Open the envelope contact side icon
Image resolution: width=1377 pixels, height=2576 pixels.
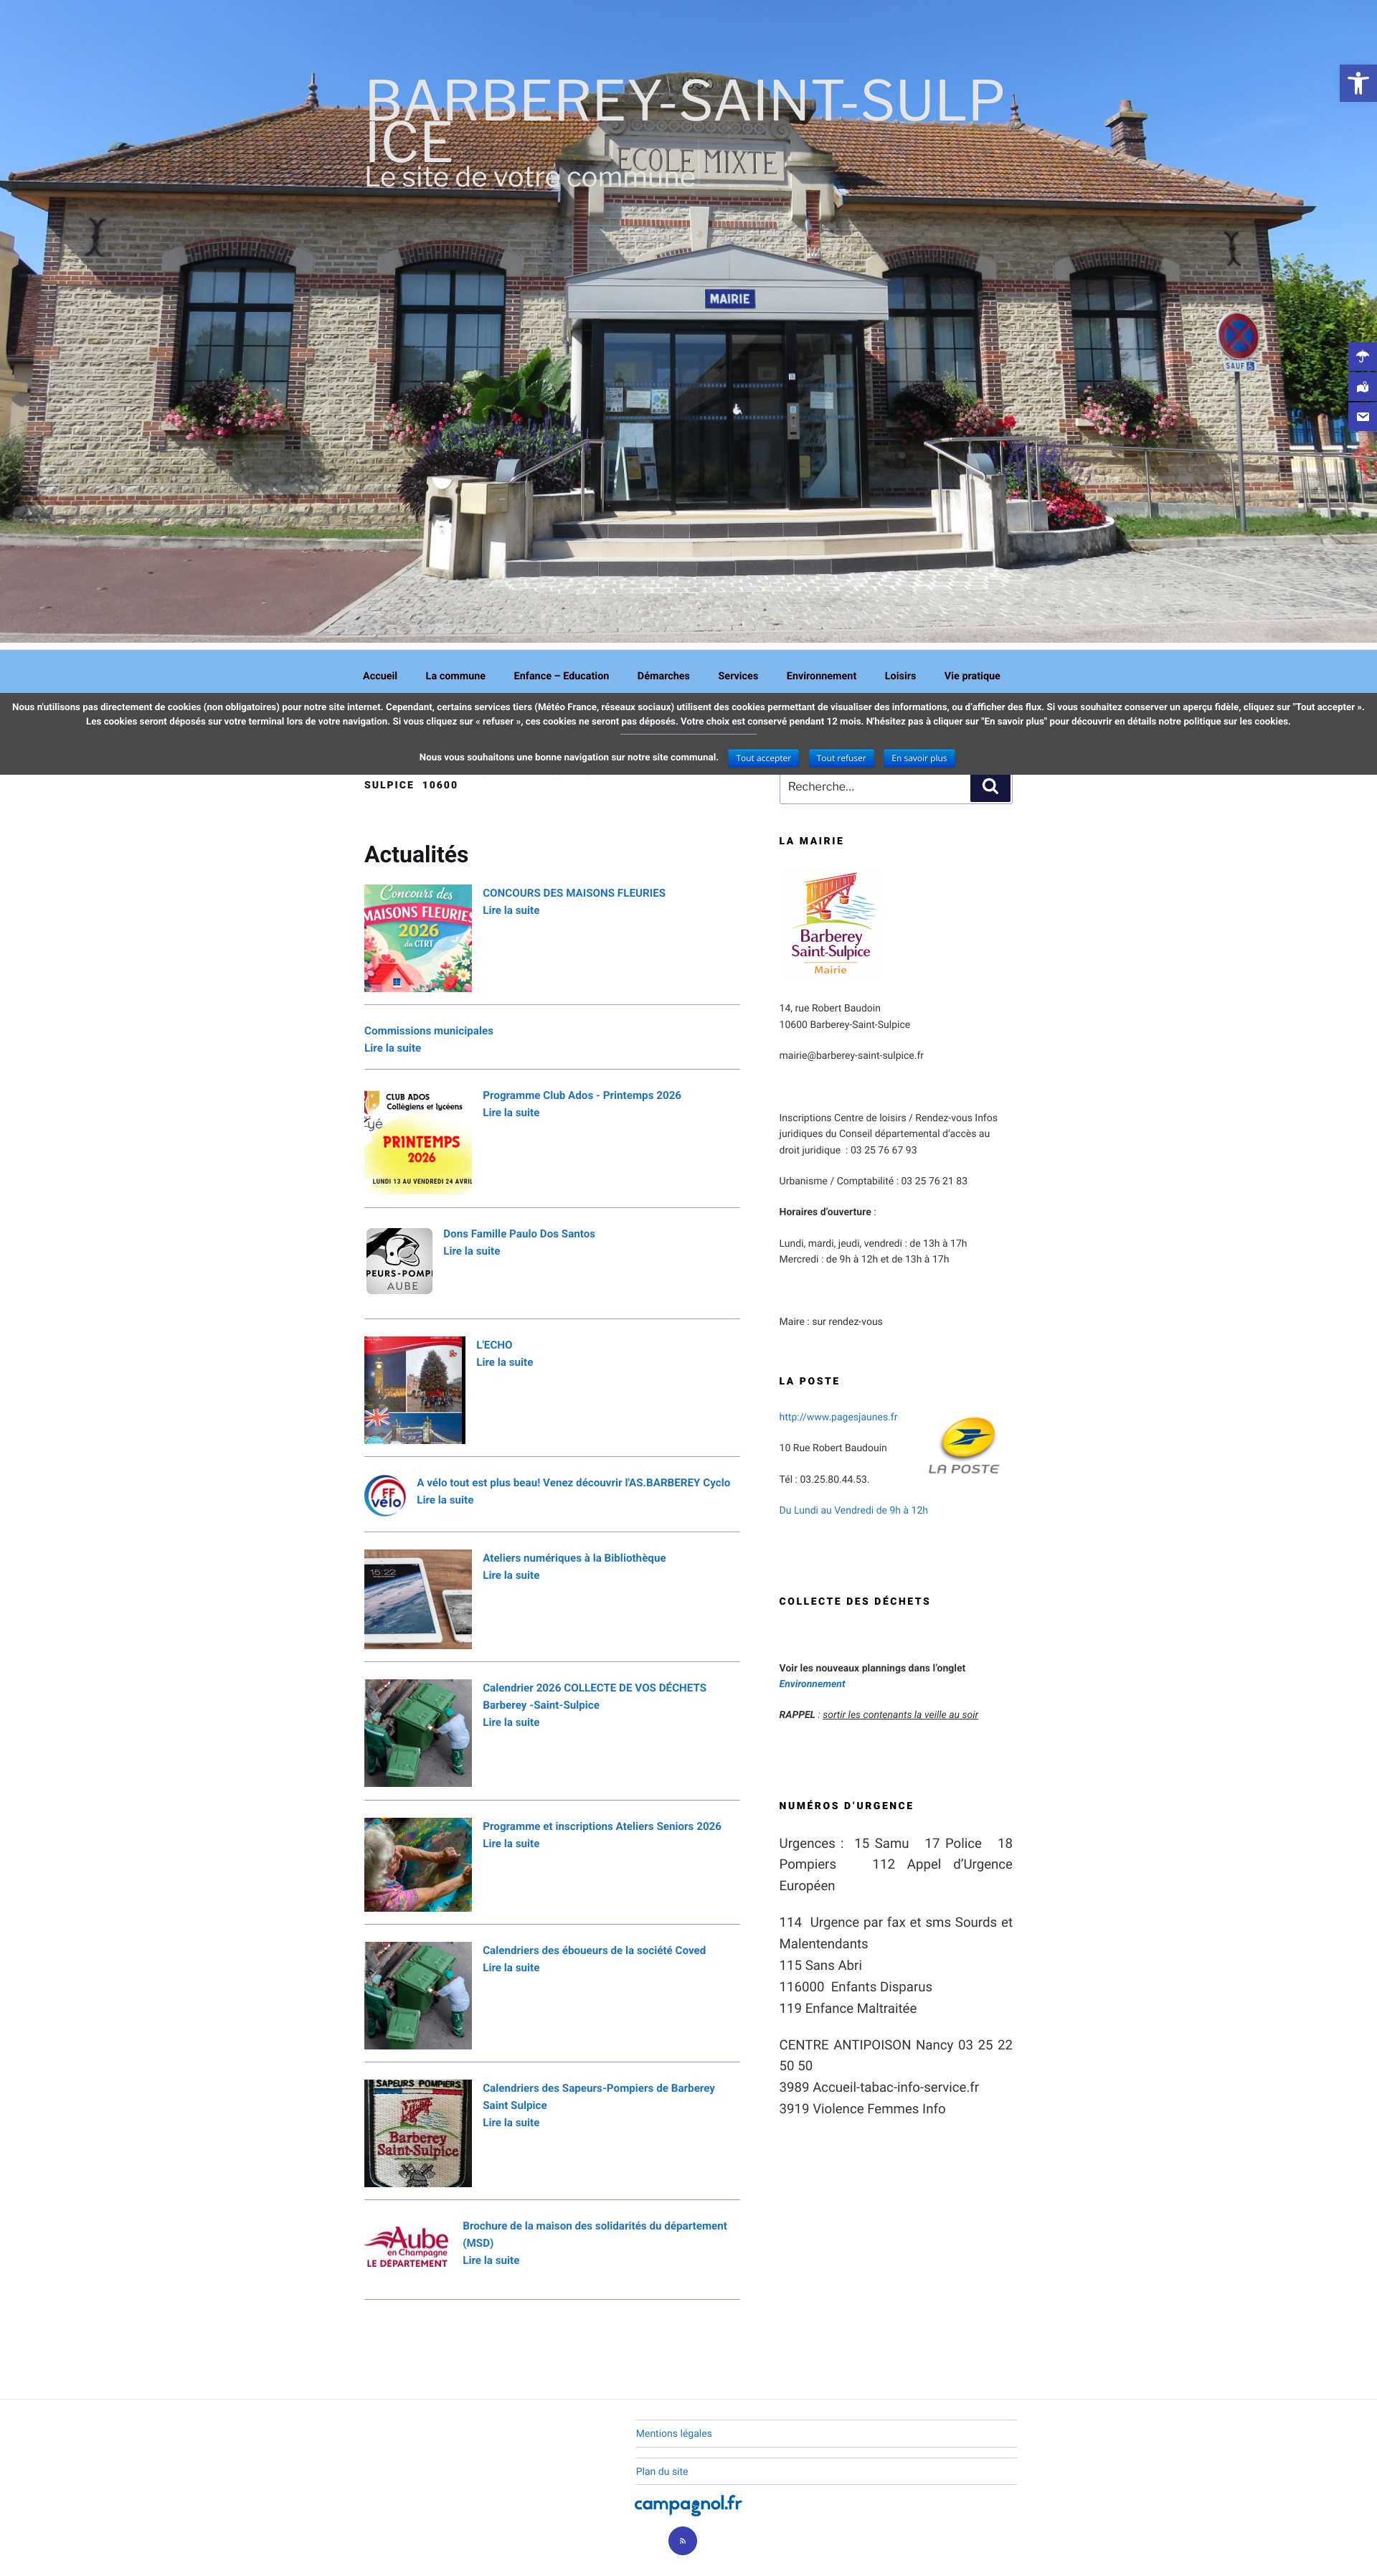click(x=1362, y=416)
